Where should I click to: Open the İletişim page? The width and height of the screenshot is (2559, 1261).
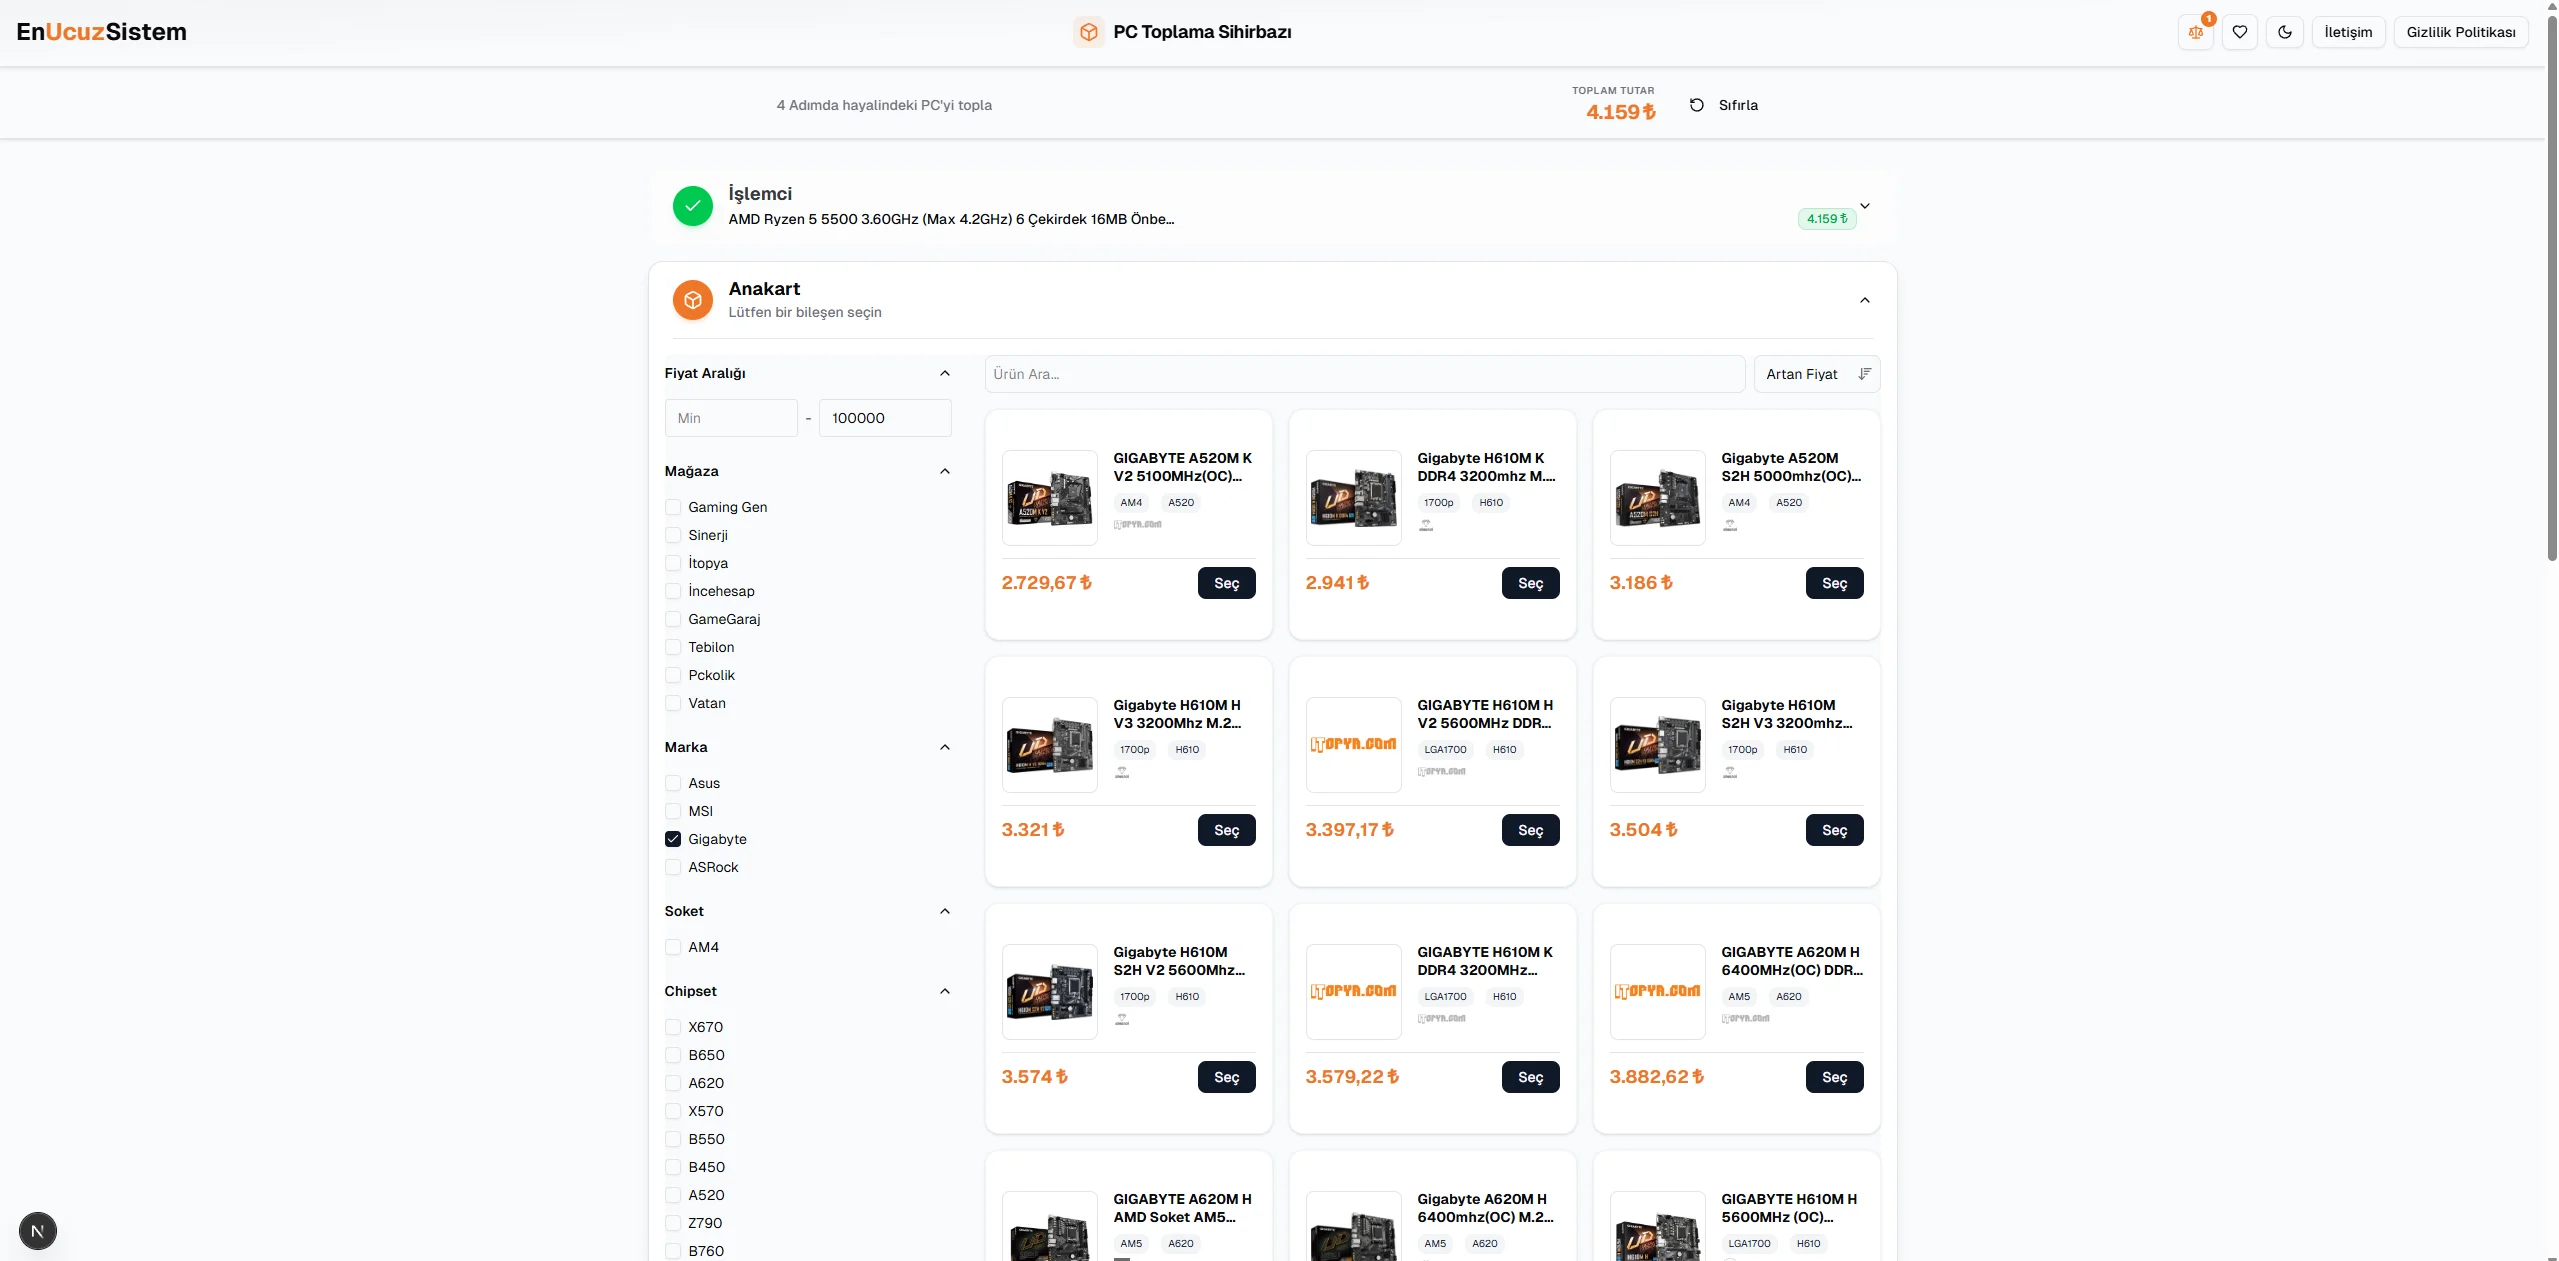(x=2347, y=32)
